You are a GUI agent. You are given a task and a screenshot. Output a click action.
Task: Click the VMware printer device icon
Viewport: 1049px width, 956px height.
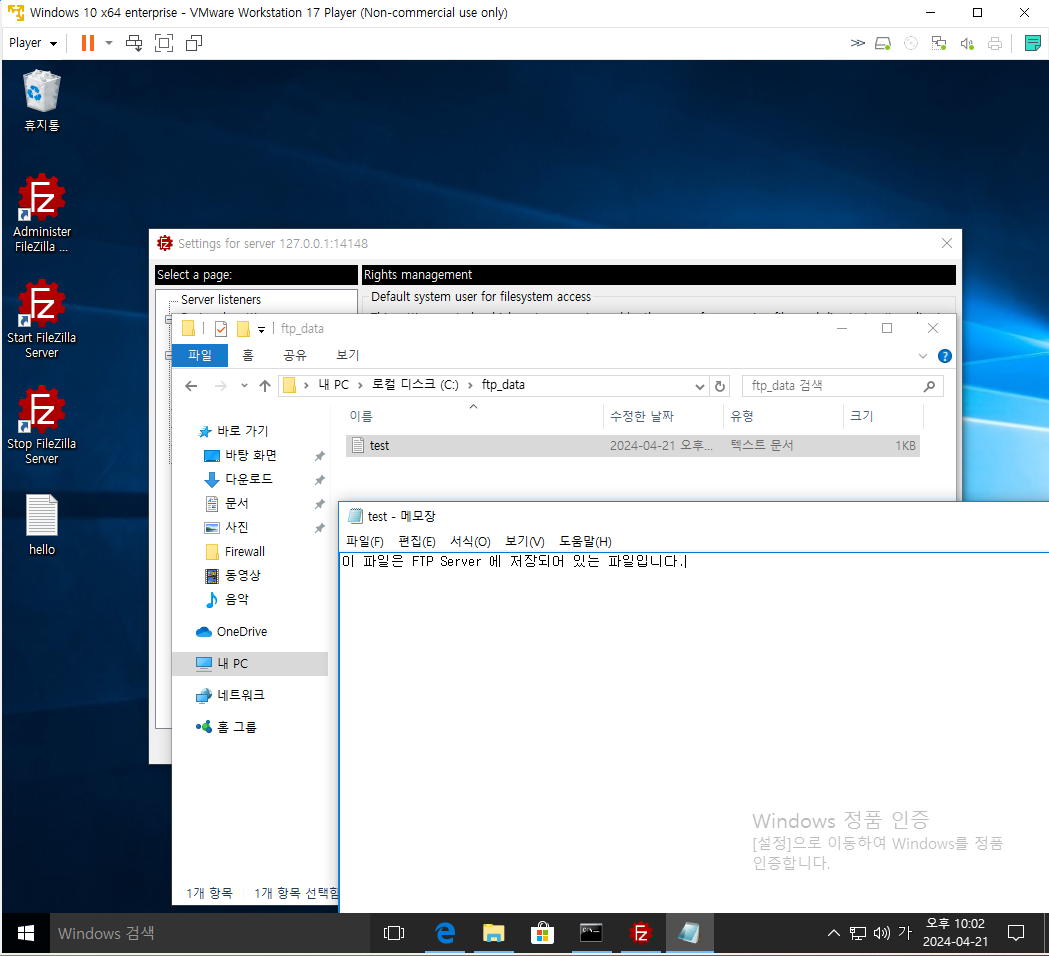click(995, 43)
